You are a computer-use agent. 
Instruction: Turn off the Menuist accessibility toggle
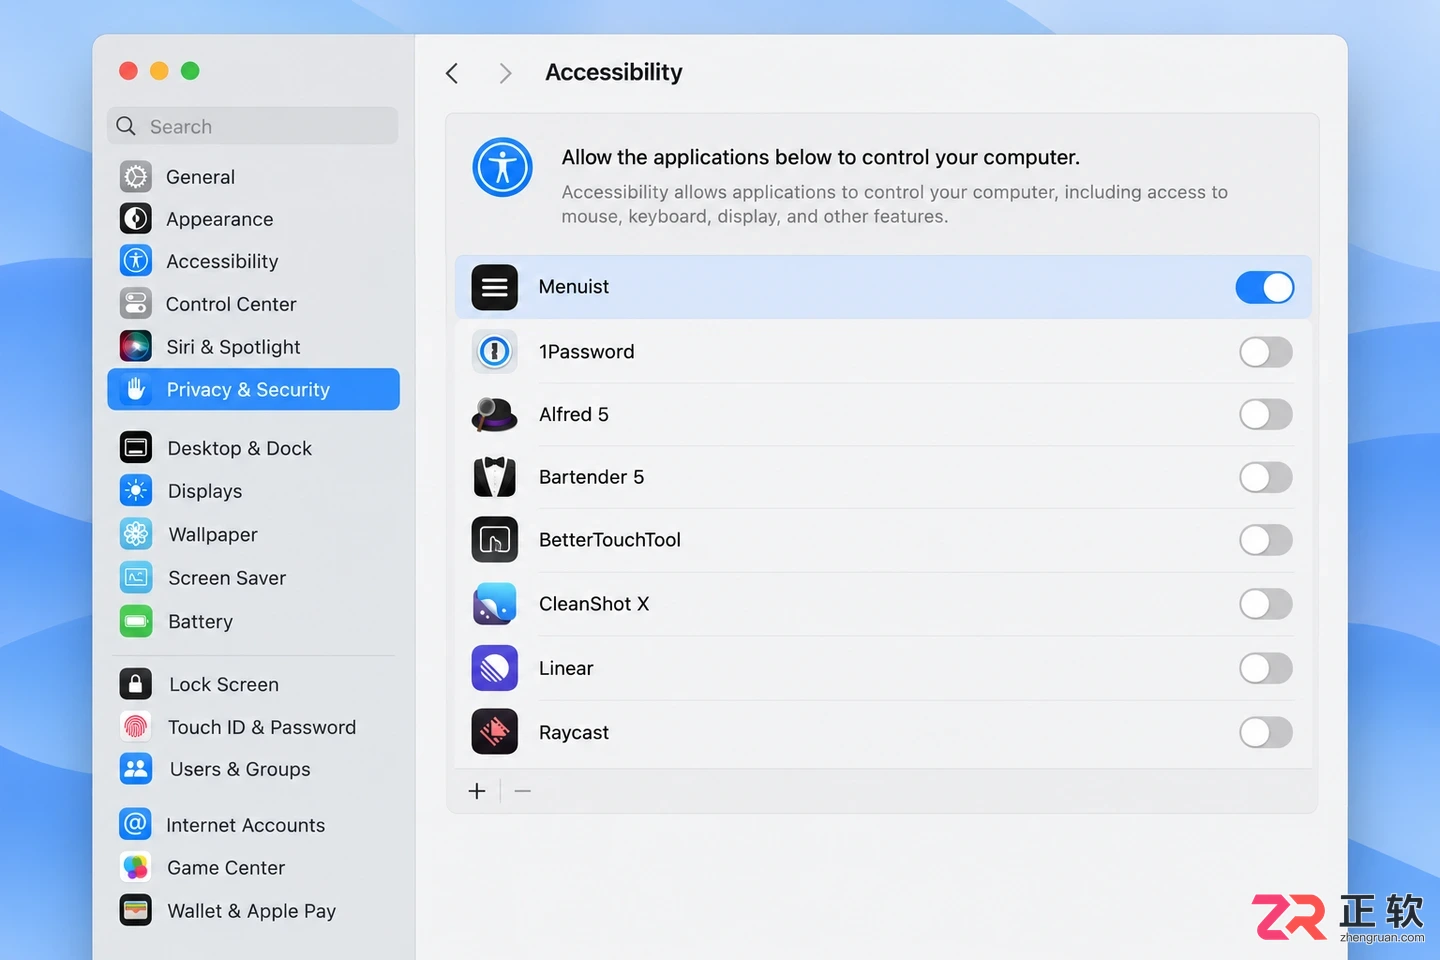[x=1265, y=287]
